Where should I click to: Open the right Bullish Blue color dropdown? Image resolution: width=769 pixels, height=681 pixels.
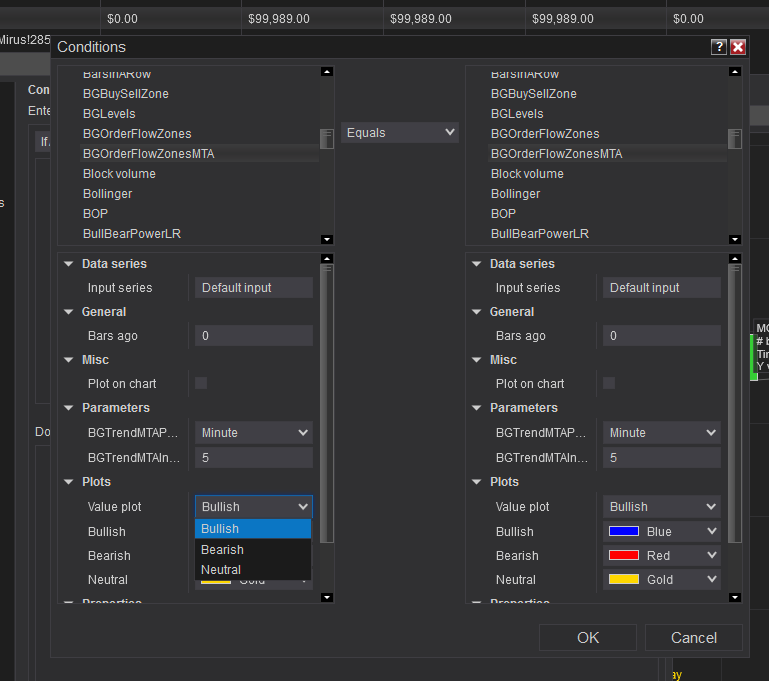[x=662, y=531]
